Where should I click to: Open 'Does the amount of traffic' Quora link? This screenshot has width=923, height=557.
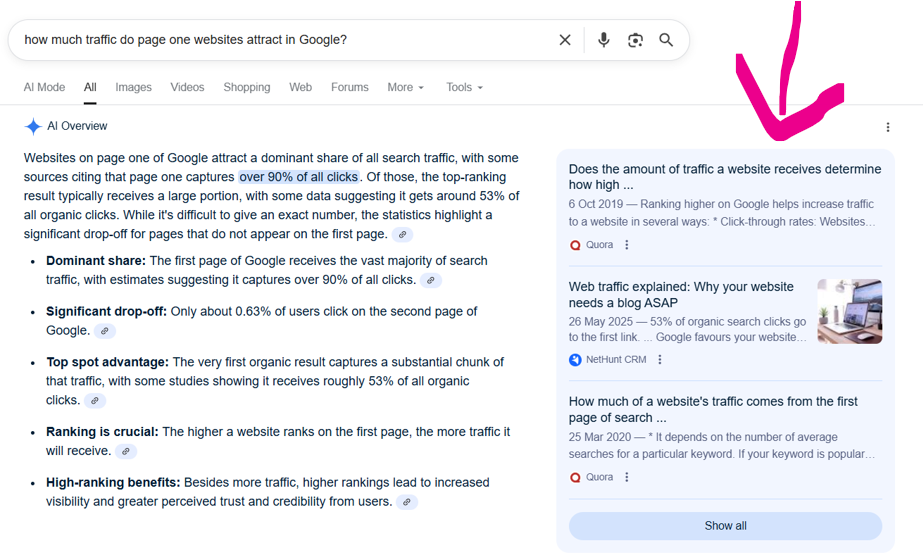coord(725,177)
